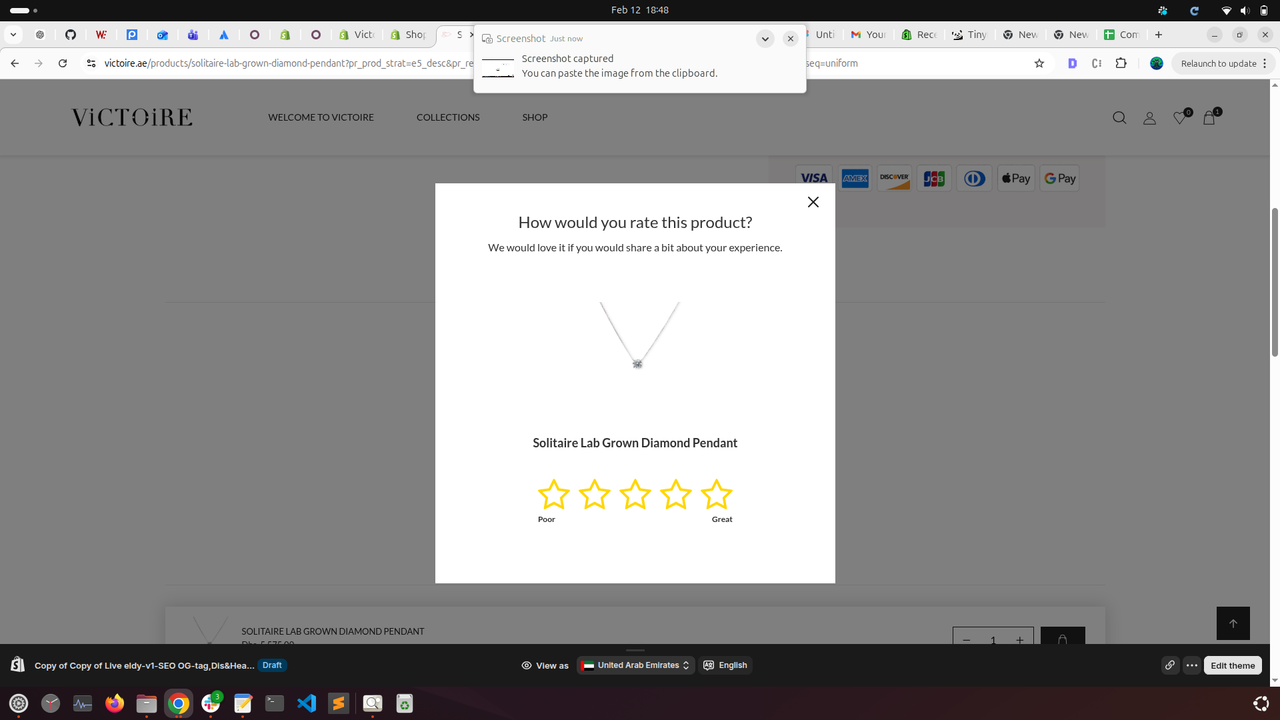Open Slack from the dock
This screenshot has width=1280, height=720.
pos(210,703)
